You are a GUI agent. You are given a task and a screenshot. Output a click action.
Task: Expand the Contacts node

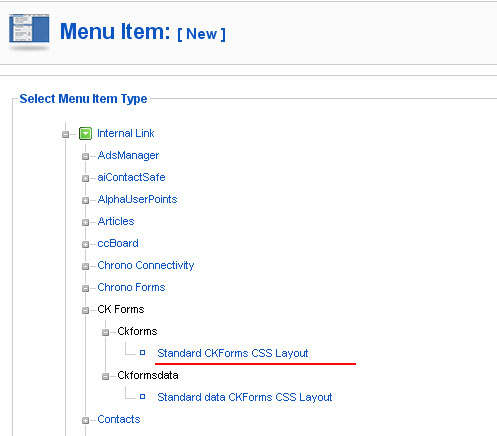click(85, 420)
